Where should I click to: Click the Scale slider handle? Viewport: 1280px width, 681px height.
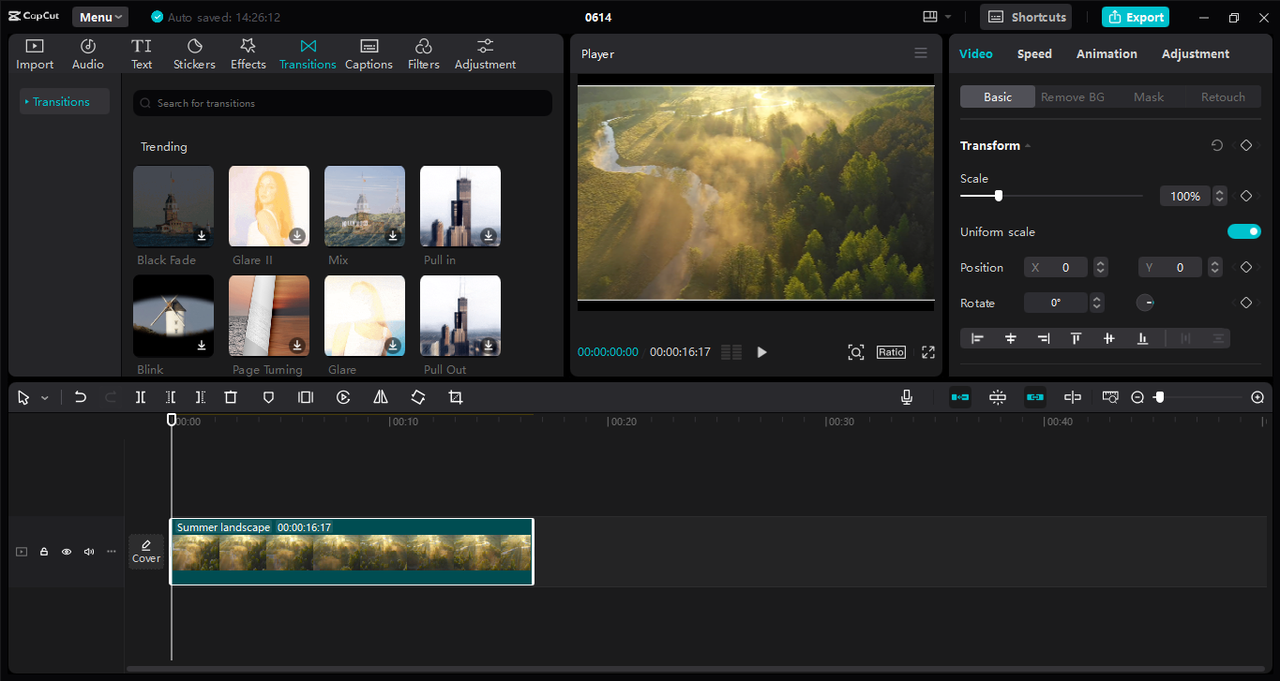pos(998,196)
